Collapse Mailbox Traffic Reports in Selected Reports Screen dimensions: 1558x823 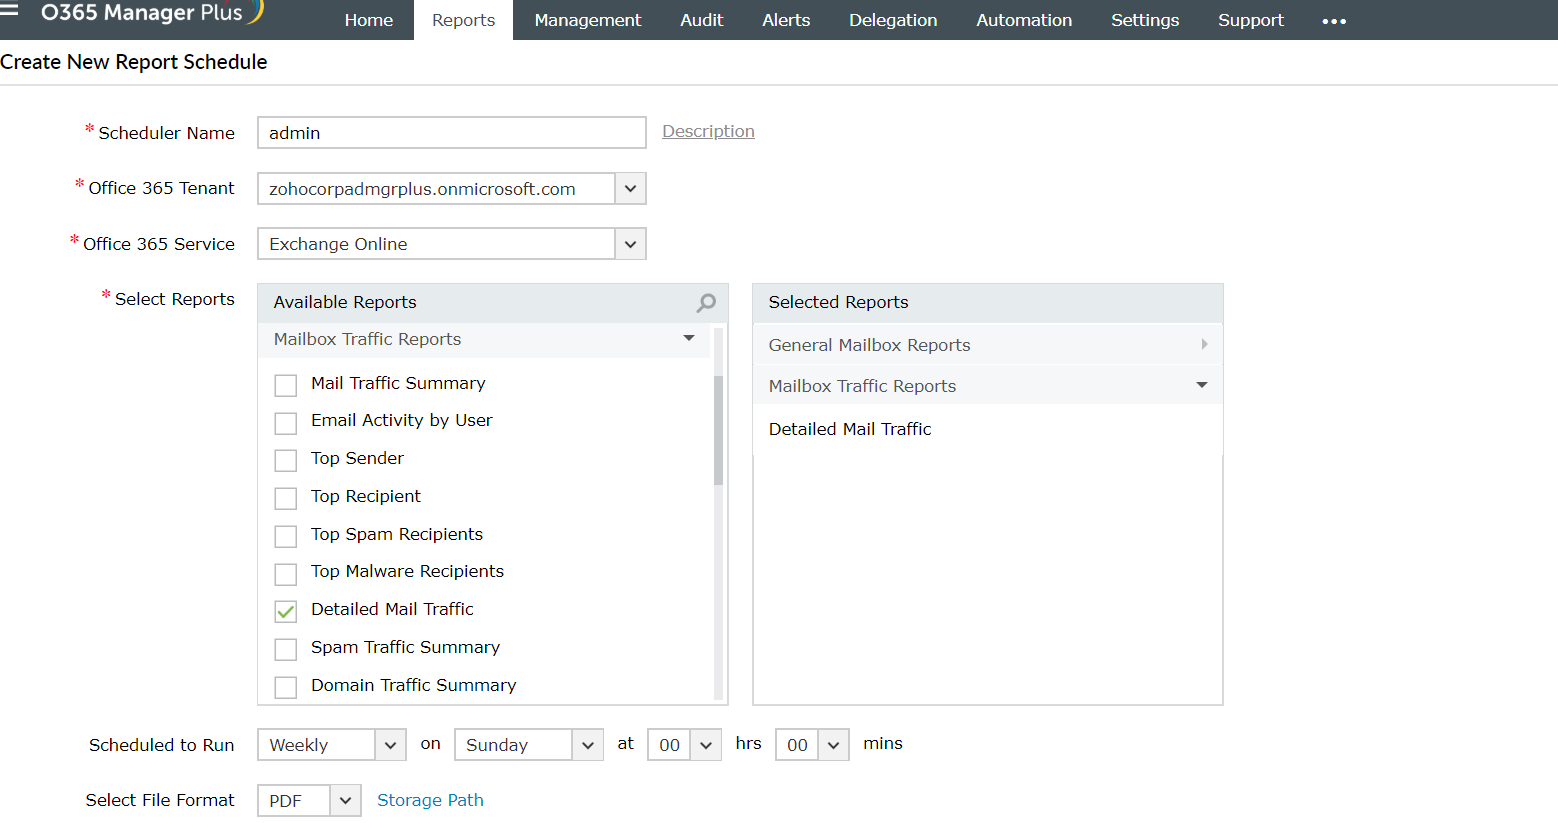[x=1202, y=385]
